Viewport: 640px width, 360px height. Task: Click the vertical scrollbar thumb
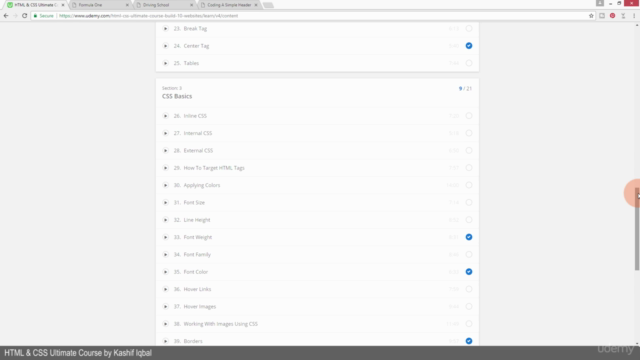(x=637, y=229)
